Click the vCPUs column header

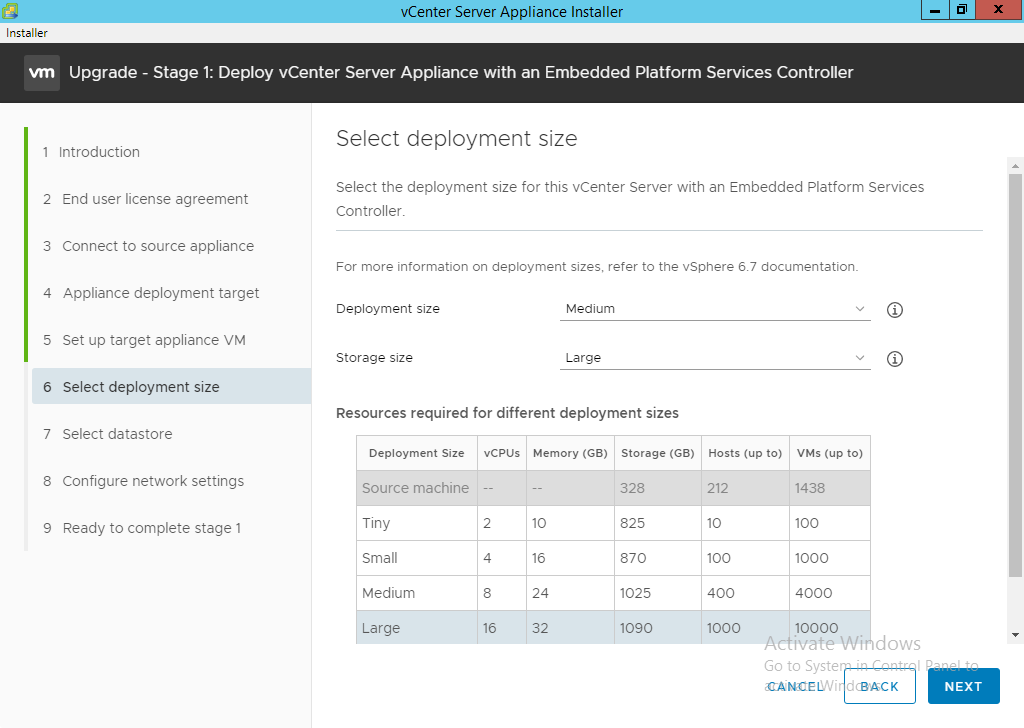tap(502, 453)
